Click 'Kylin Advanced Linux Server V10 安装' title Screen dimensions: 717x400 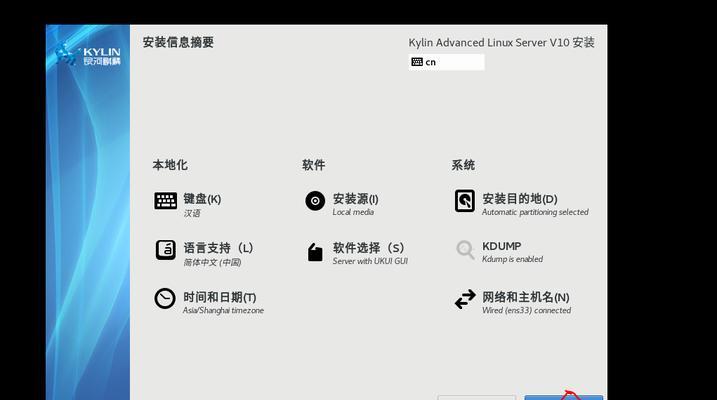501,43
